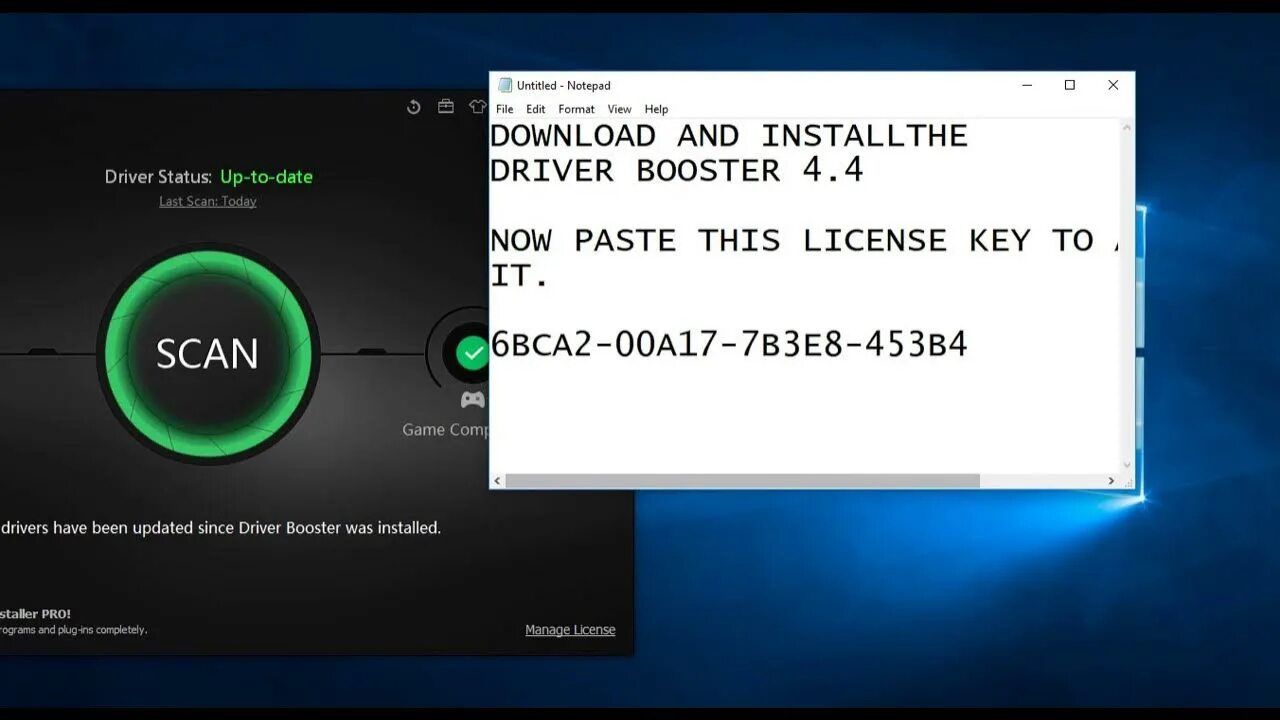Click the 'drivers have been updated' message text
The height and width of the screenshot is (720, 1280).
coord(220,527)
